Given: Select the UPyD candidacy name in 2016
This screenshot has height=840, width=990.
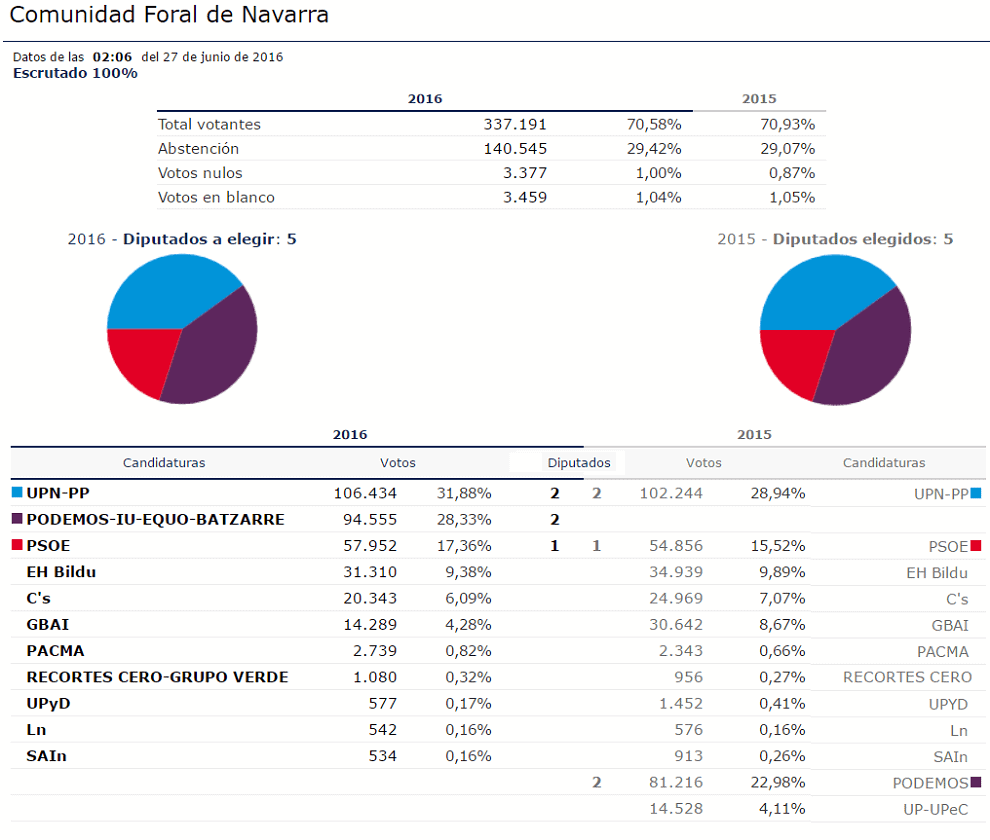Looking at the screenshot, I should click(49, 704).
